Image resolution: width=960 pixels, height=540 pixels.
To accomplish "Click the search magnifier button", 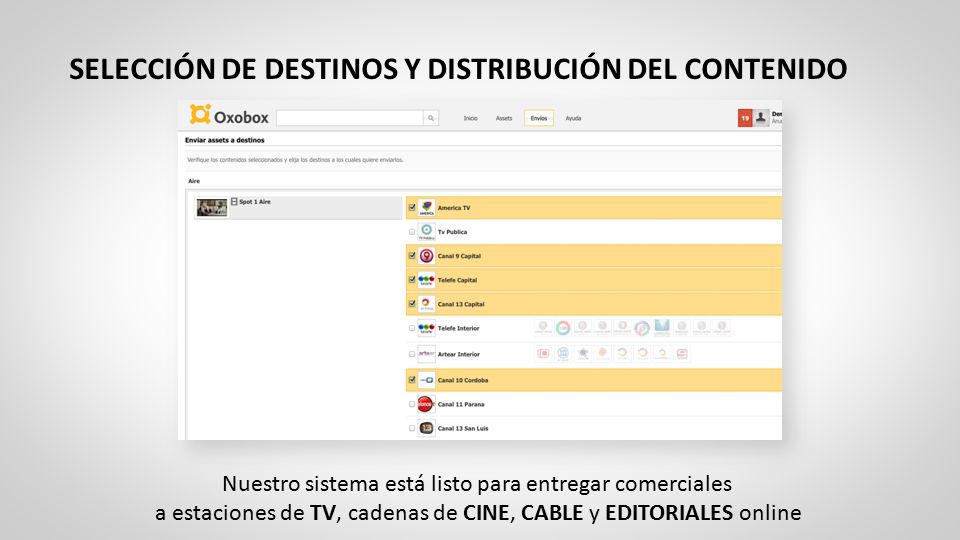I will (x=431, y=118).
